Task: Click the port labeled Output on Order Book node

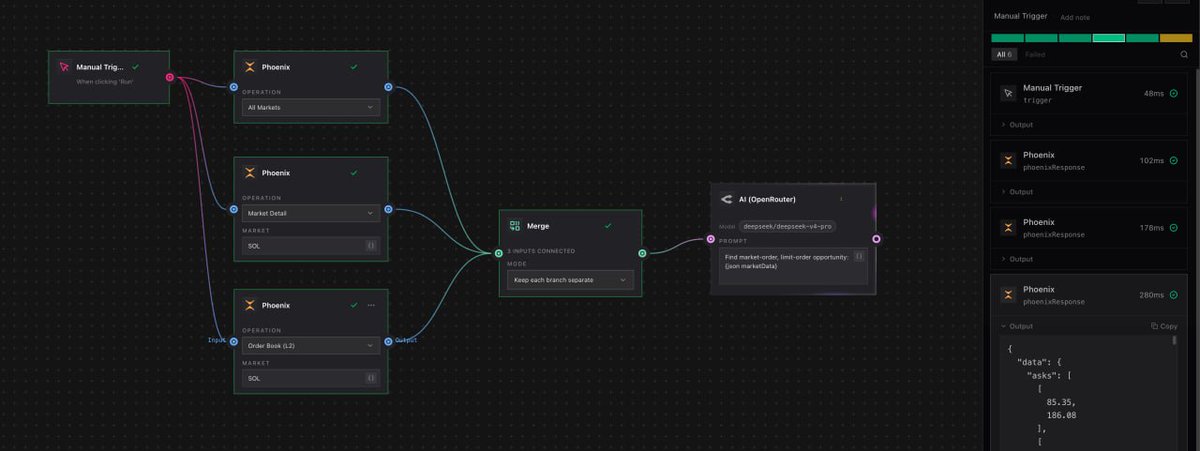Action: tap(387, 341)
